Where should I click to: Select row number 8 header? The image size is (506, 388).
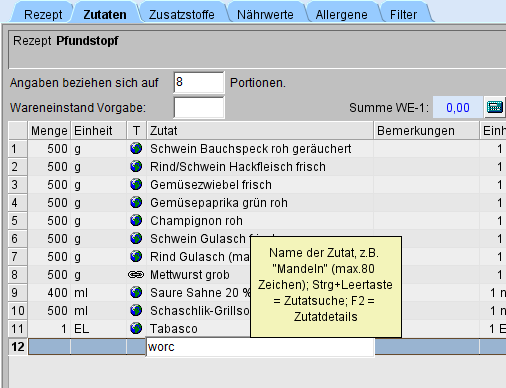click(17, 274)
